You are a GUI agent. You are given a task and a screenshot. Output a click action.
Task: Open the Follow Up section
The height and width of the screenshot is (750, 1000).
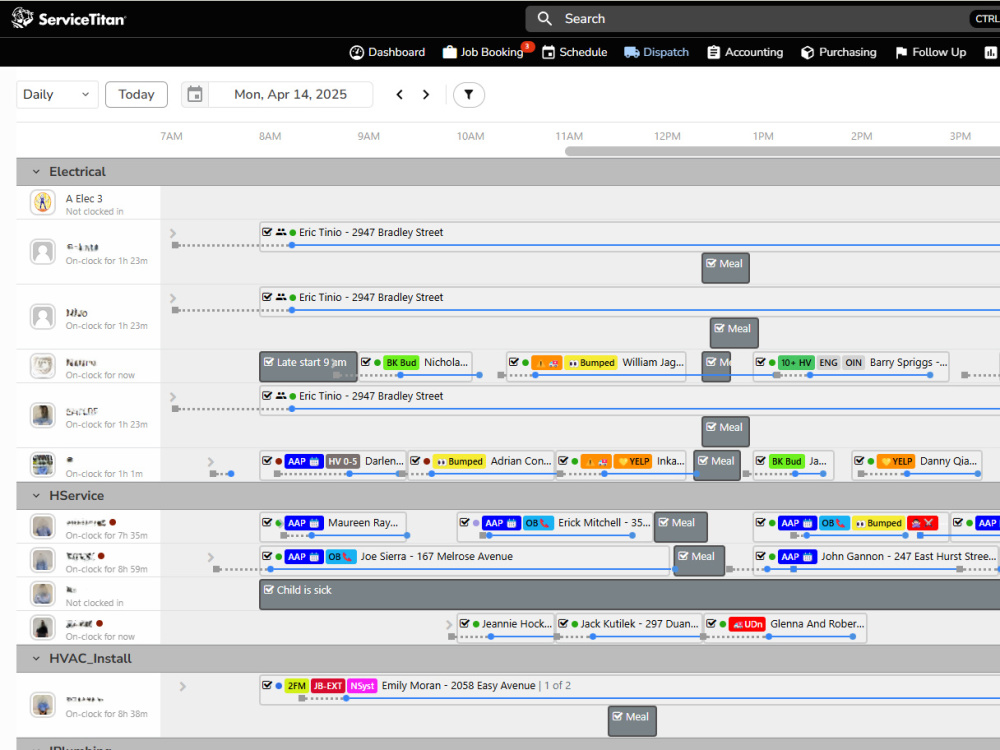[x=930, y=52]
